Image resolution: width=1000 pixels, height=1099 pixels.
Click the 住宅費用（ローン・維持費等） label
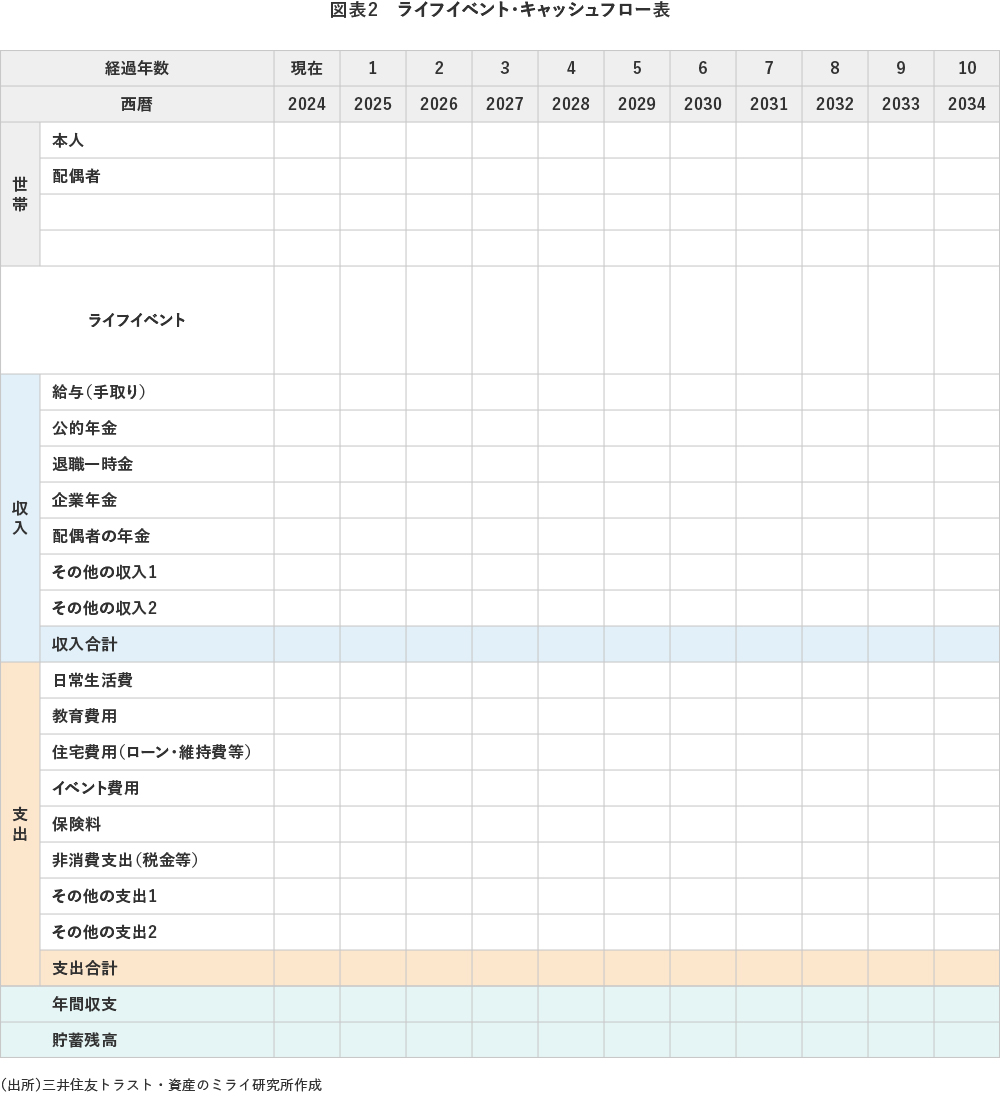pos(145,752)
